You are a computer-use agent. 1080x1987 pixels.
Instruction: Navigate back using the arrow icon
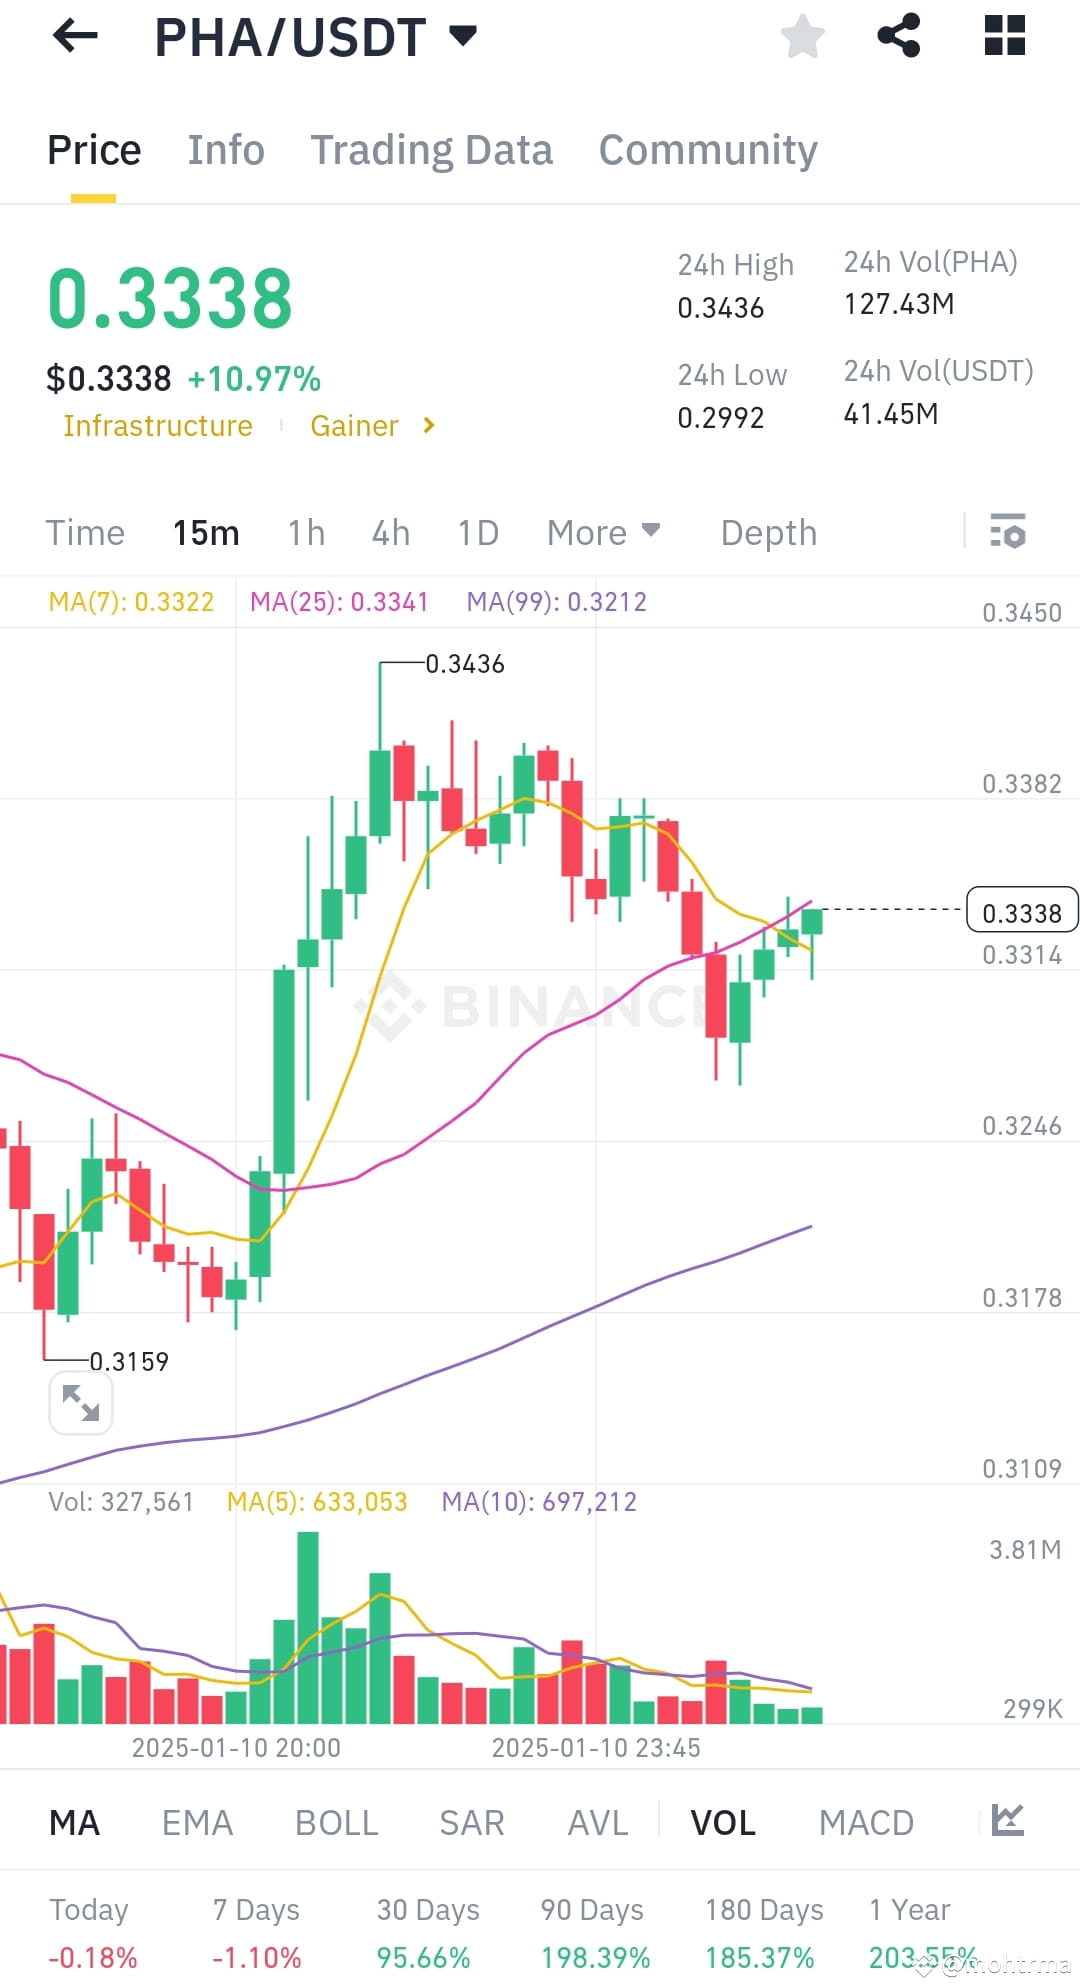coord(75,36)
